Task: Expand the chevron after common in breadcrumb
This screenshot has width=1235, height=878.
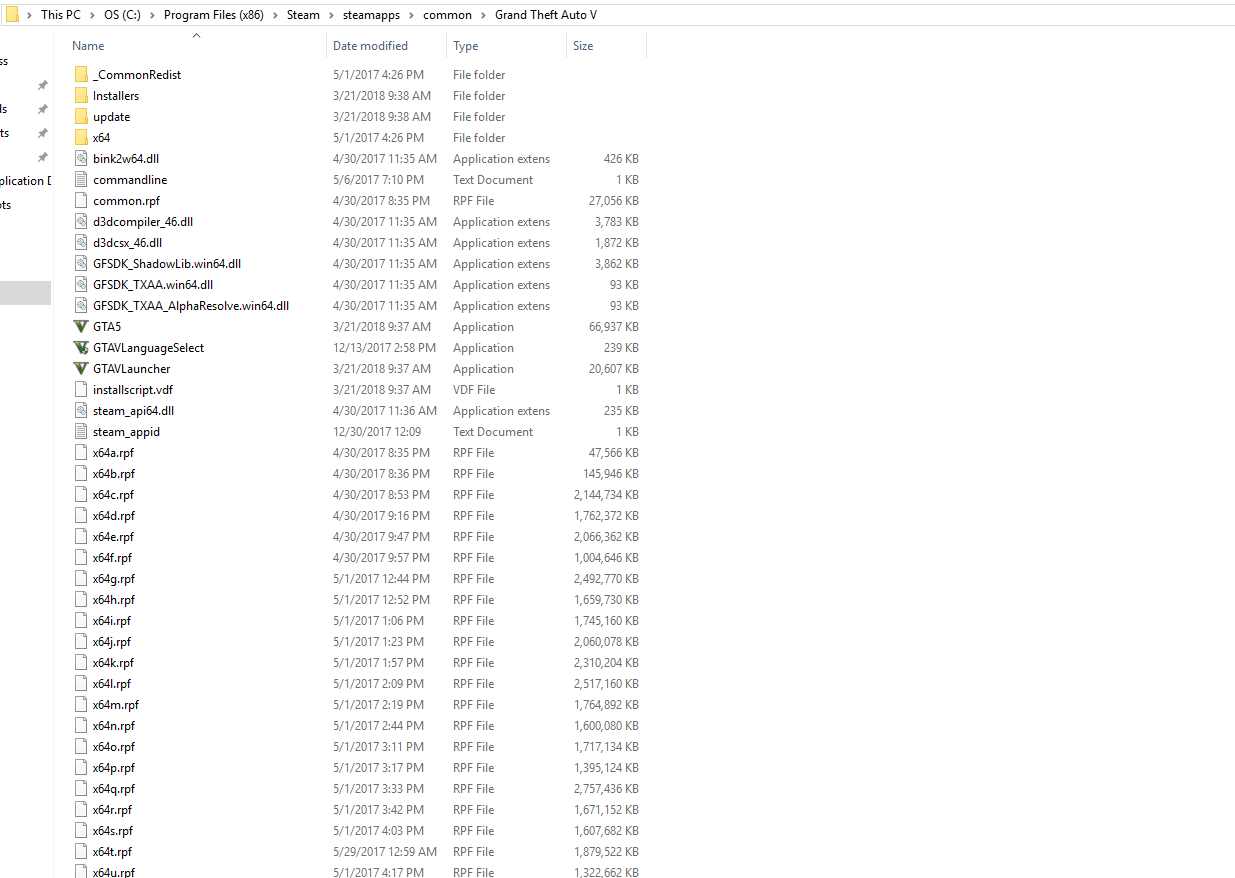Action: point(483,15)
